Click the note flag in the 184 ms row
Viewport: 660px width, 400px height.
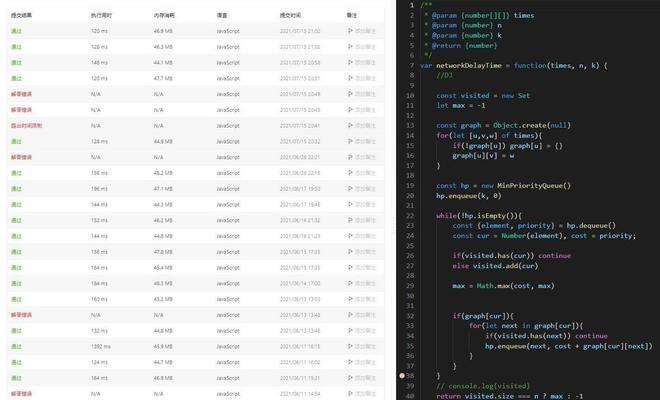[x=350, y=283]
